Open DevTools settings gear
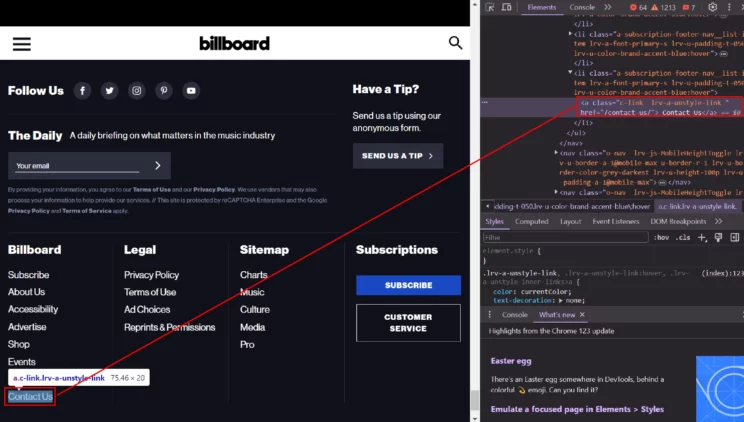The width and height of the screenshot is (744, 422). coord(713,7)
